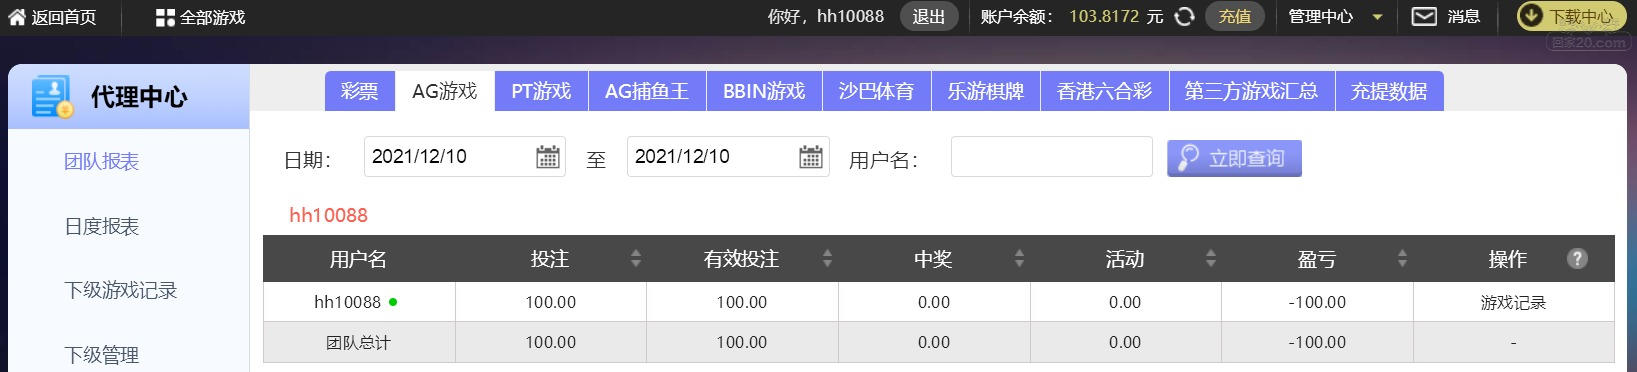Refresh account balance with circular arrow icon
1637x372 pixels.
pyautogui.click(x=1184, y=17)
